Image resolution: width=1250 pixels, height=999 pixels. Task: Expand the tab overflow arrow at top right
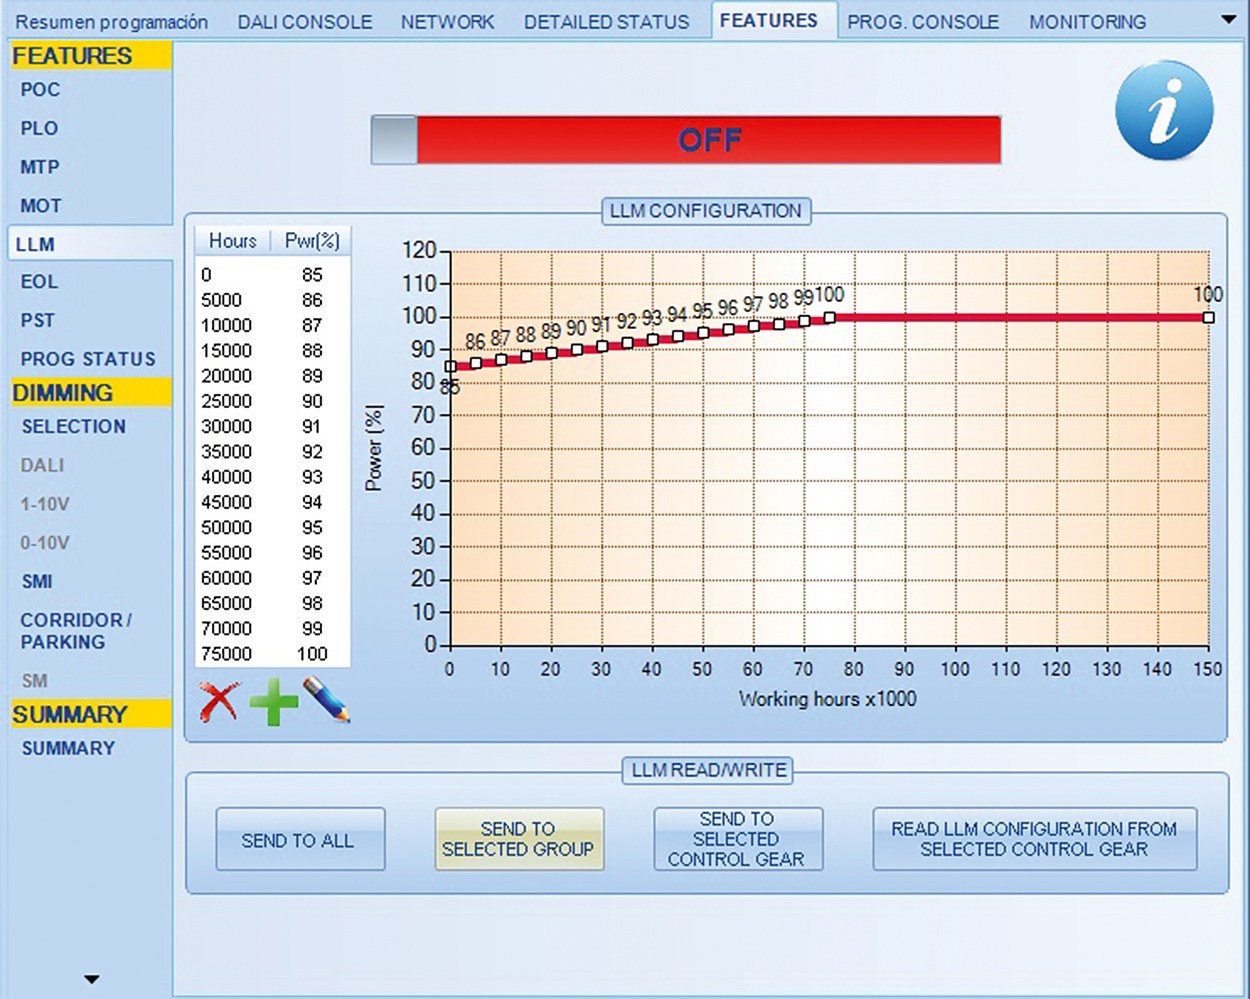(1229, 20)
